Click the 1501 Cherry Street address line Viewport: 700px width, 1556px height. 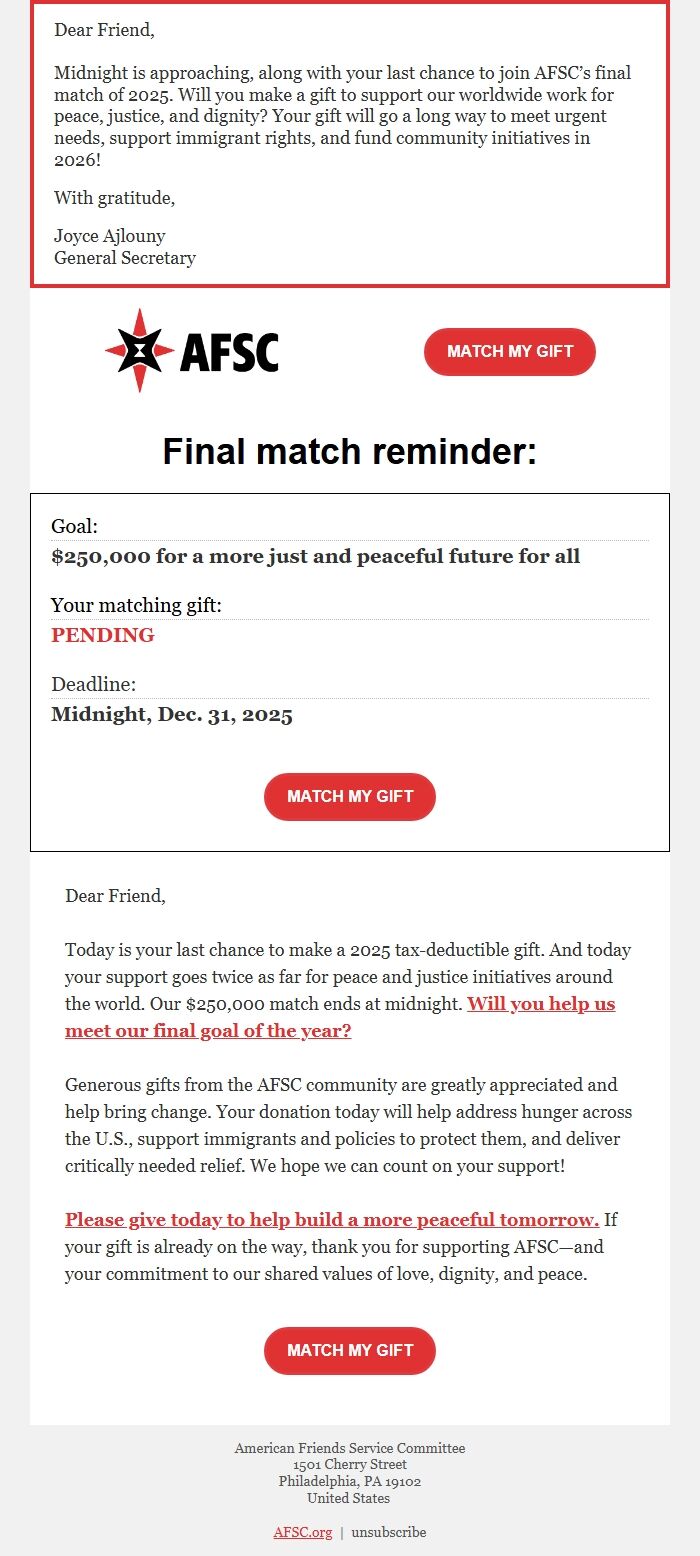tap(349, 1464)
